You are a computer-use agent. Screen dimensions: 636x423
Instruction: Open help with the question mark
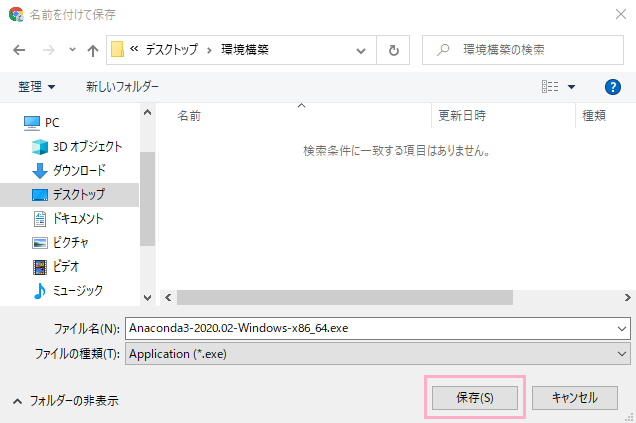(x=612, y=87)
